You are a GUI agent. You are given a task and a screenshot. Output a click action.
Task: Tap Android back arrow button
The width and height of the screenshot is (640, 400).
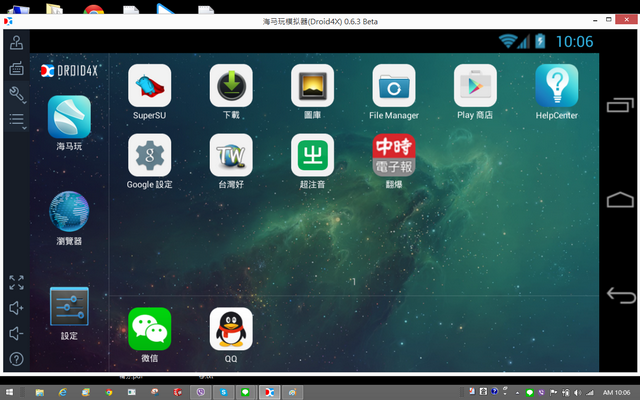coord(621,295)
